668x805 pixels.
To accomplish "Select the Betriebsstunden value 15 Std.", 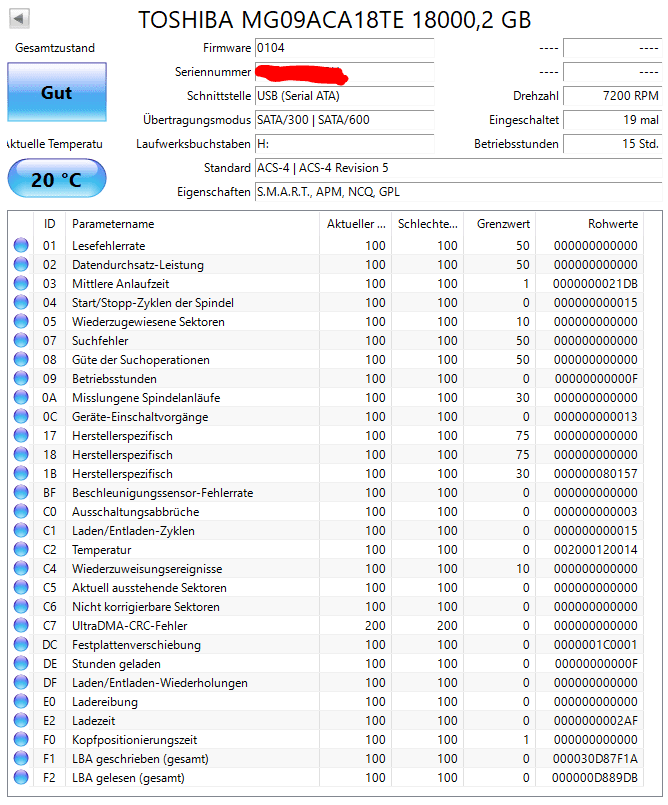I will coord(613,144).
